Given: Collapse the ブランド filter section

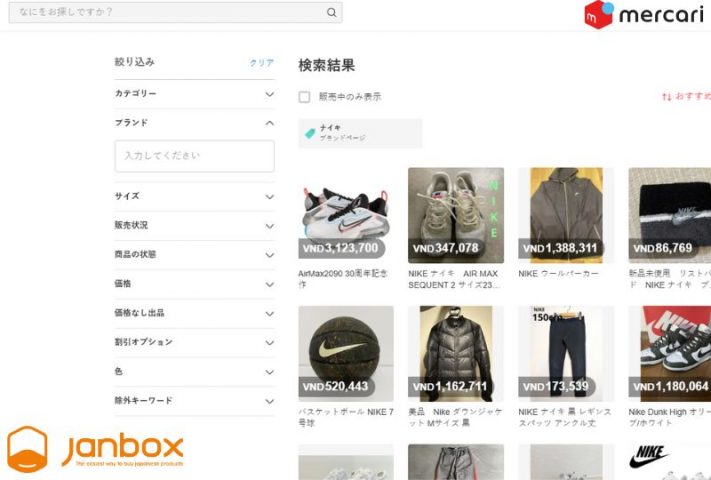Looking at the screenshot, I should 269,123.
